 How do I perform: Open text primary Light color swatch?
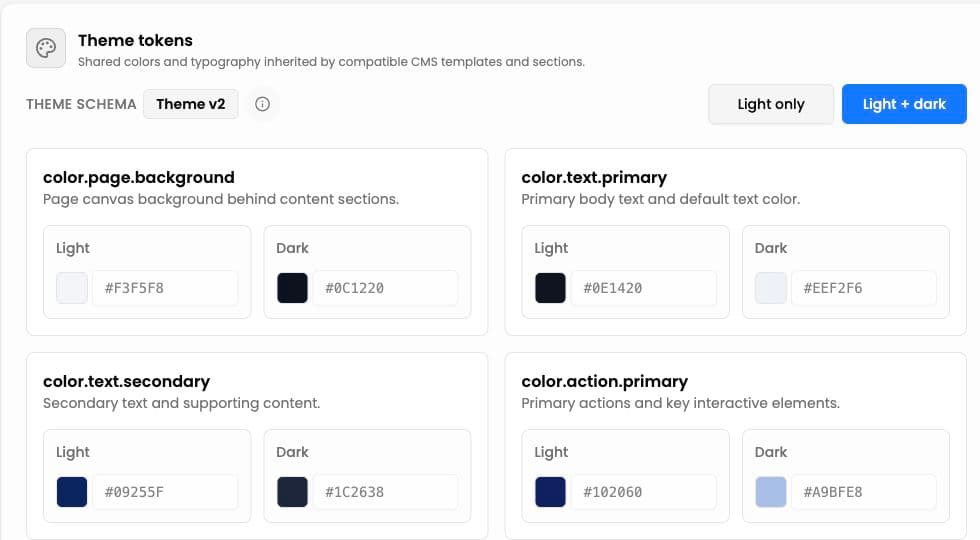[x=550, y=288]
